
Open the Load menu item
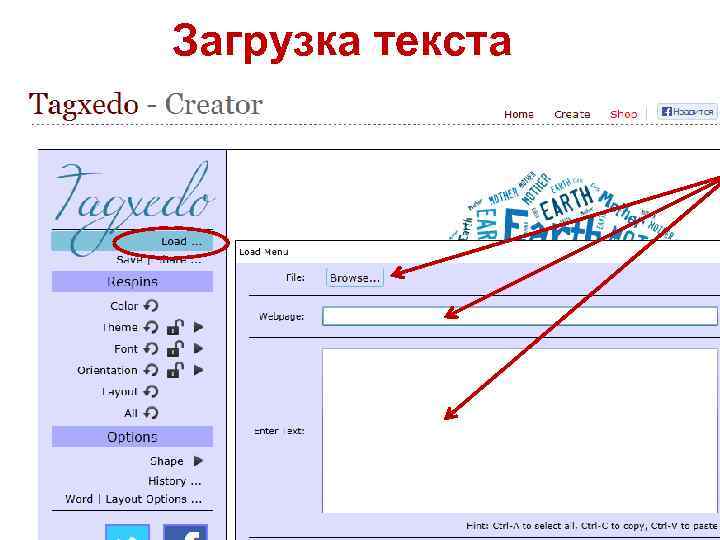tap(181, 242)
